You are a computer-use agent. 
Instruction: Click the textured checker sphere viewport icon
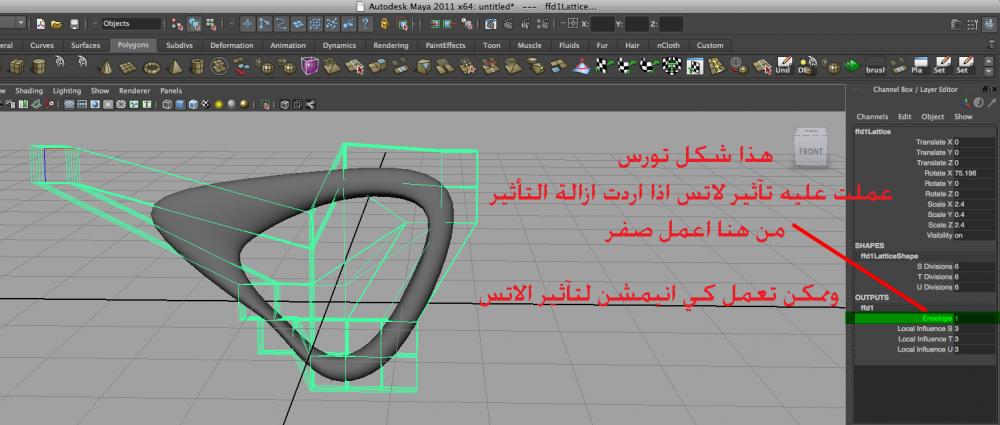pyautogui.click(x=205, y=105)
